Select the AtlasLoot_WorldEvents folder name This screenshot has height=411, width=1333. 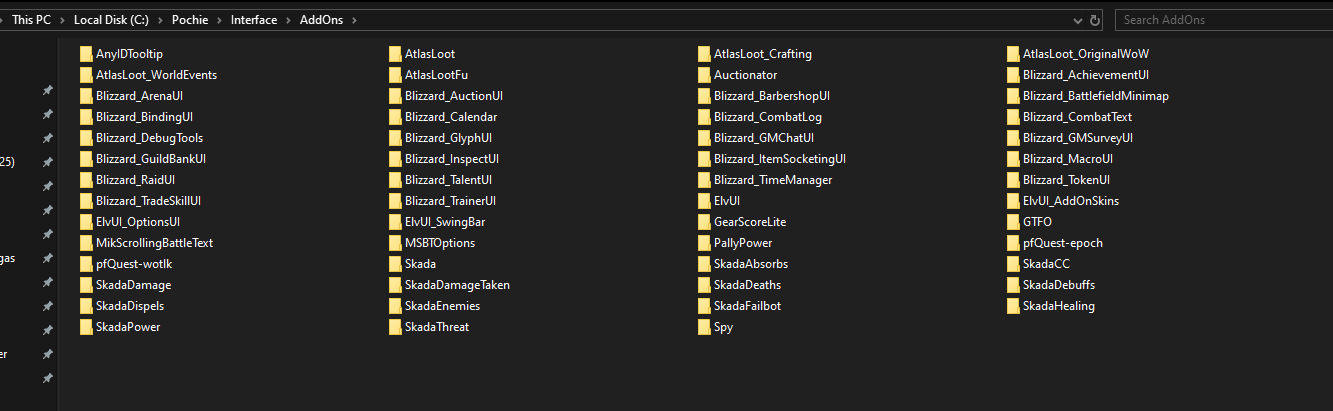tap(156, 75)
